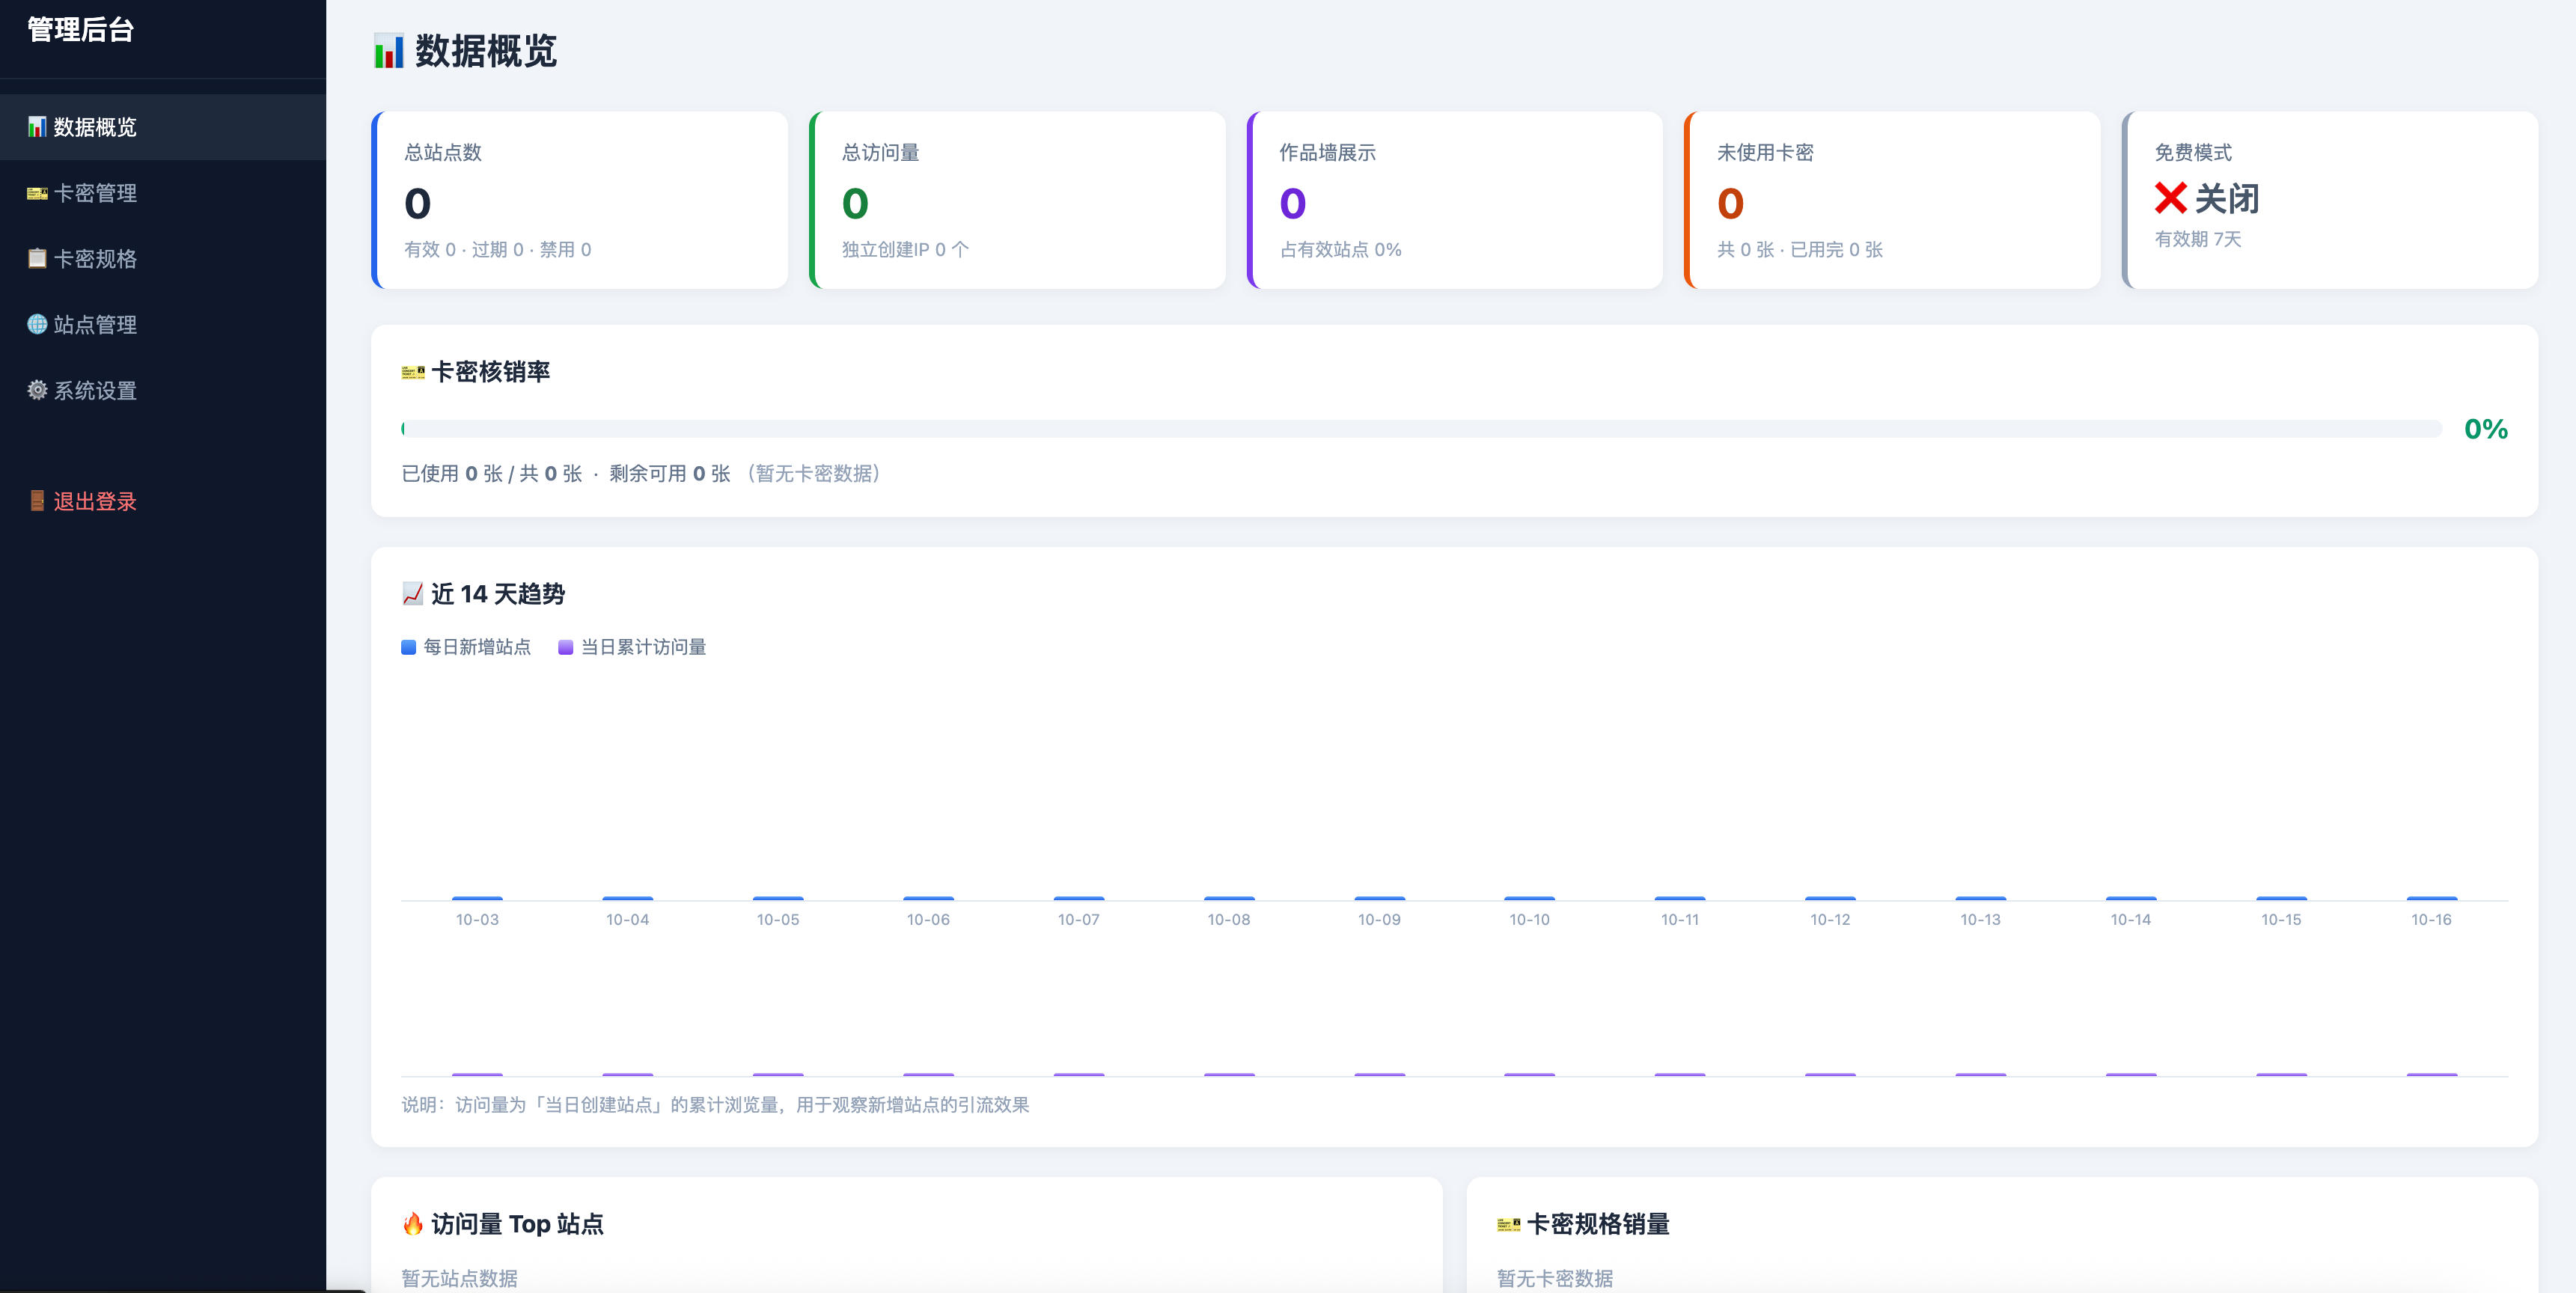This screenshot has width=2576, height=1293.
Task: Click the red X icon in 免费模式 card
Action: 2170,198
